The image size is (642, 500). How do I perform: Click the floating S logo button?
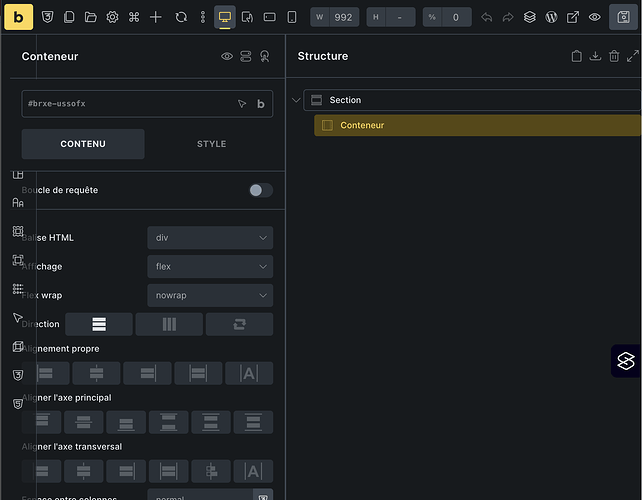(626, 361)
